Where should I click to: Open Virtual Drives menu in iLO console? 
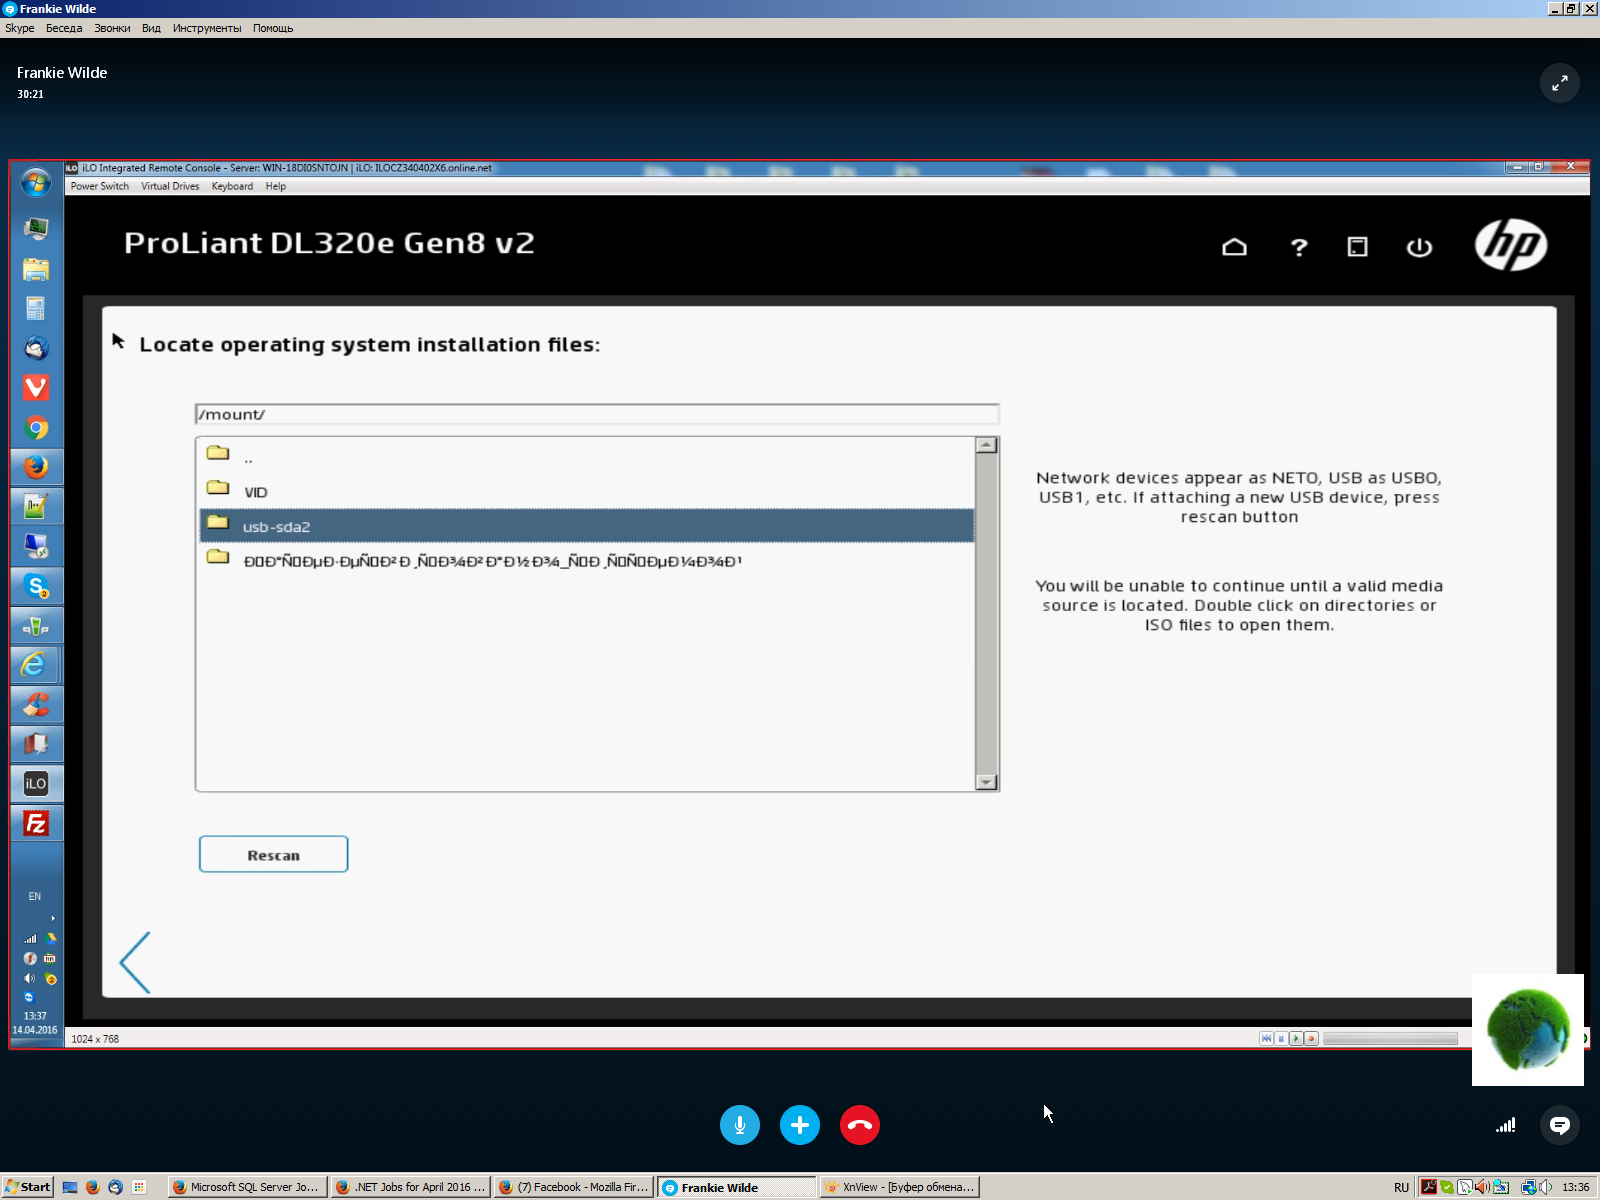click(x=170, y=186)
